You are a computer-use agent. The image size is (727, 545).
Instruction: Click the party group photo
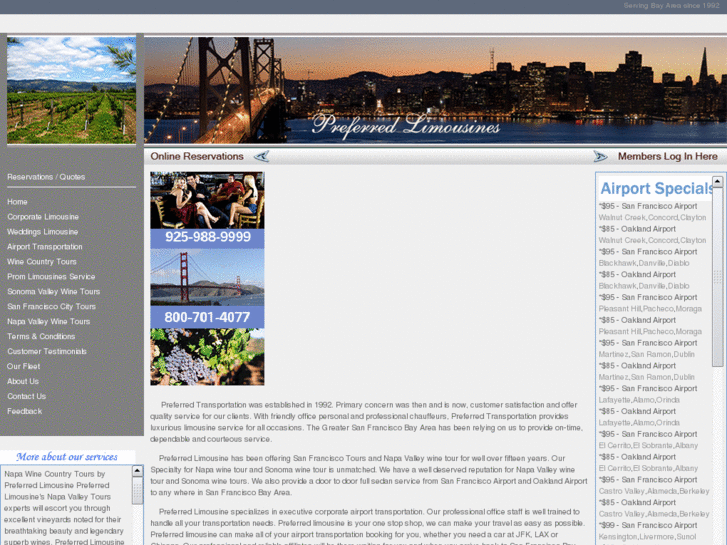(207, 200)
